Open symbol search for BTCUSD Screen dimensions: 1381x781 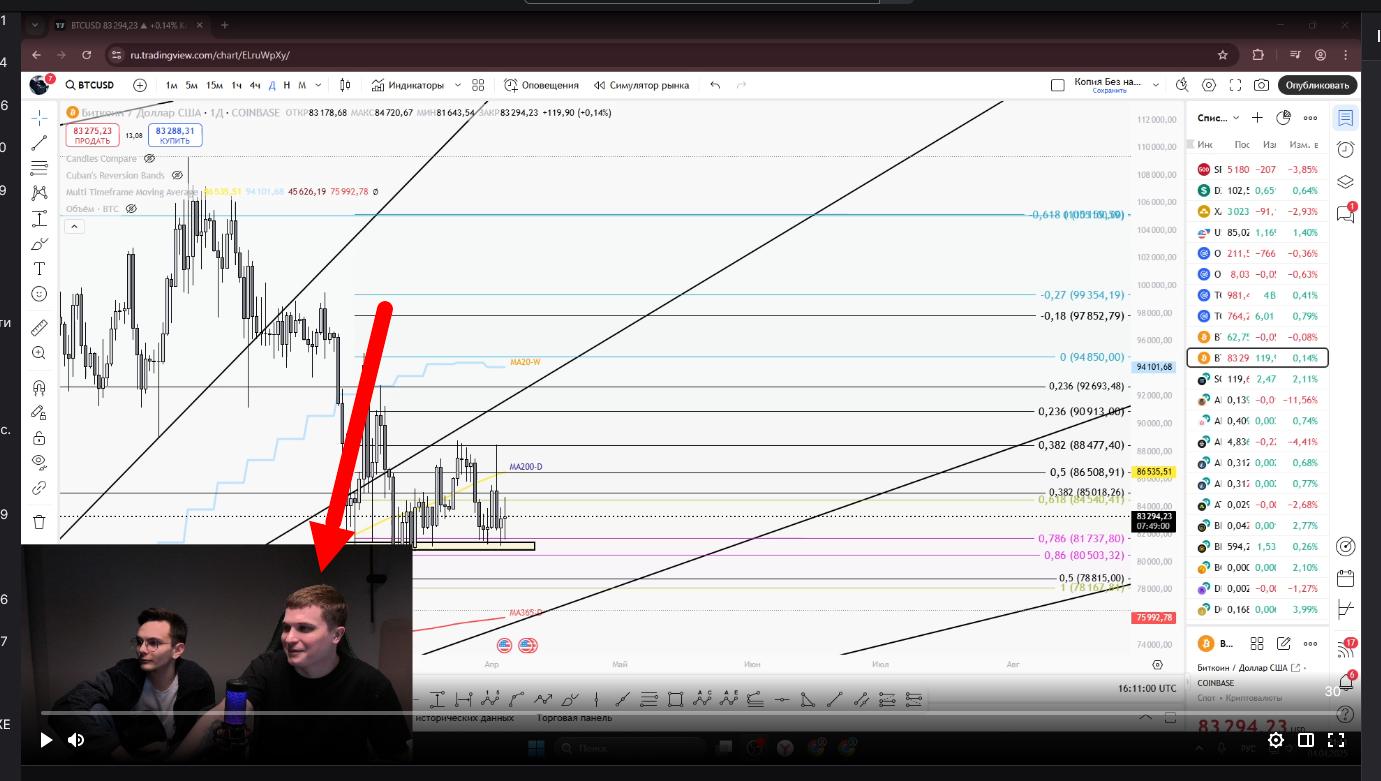(90, 85)
